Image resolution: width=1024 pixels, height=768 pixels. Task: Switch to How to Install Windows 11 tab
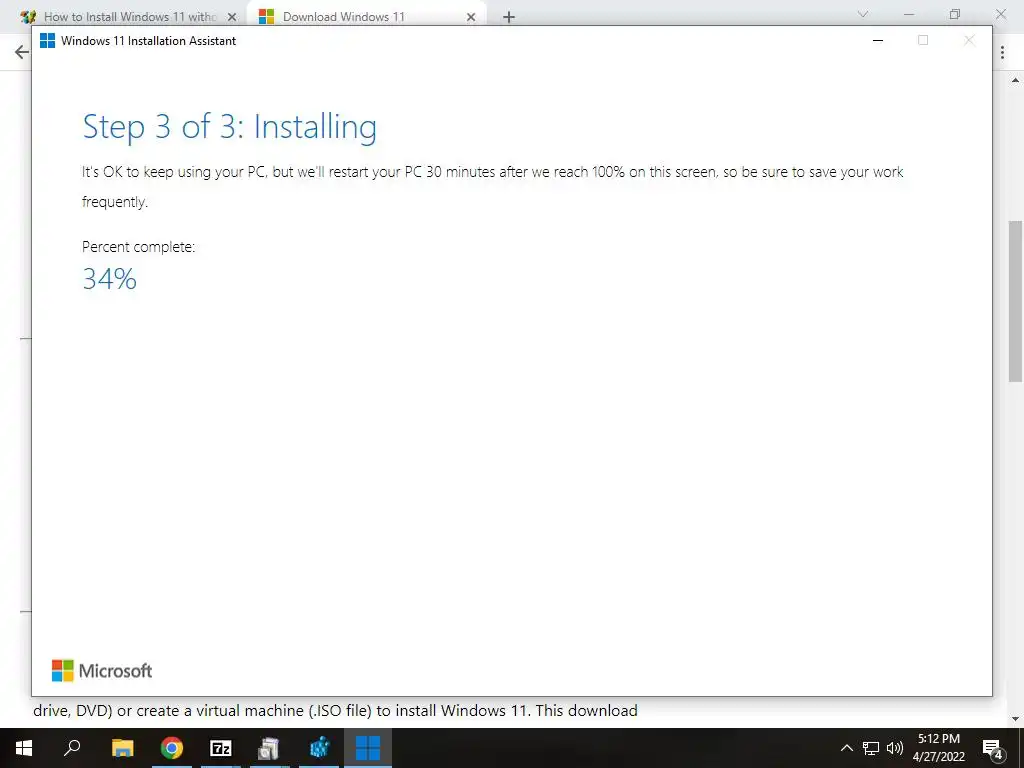tap(130, 17)
